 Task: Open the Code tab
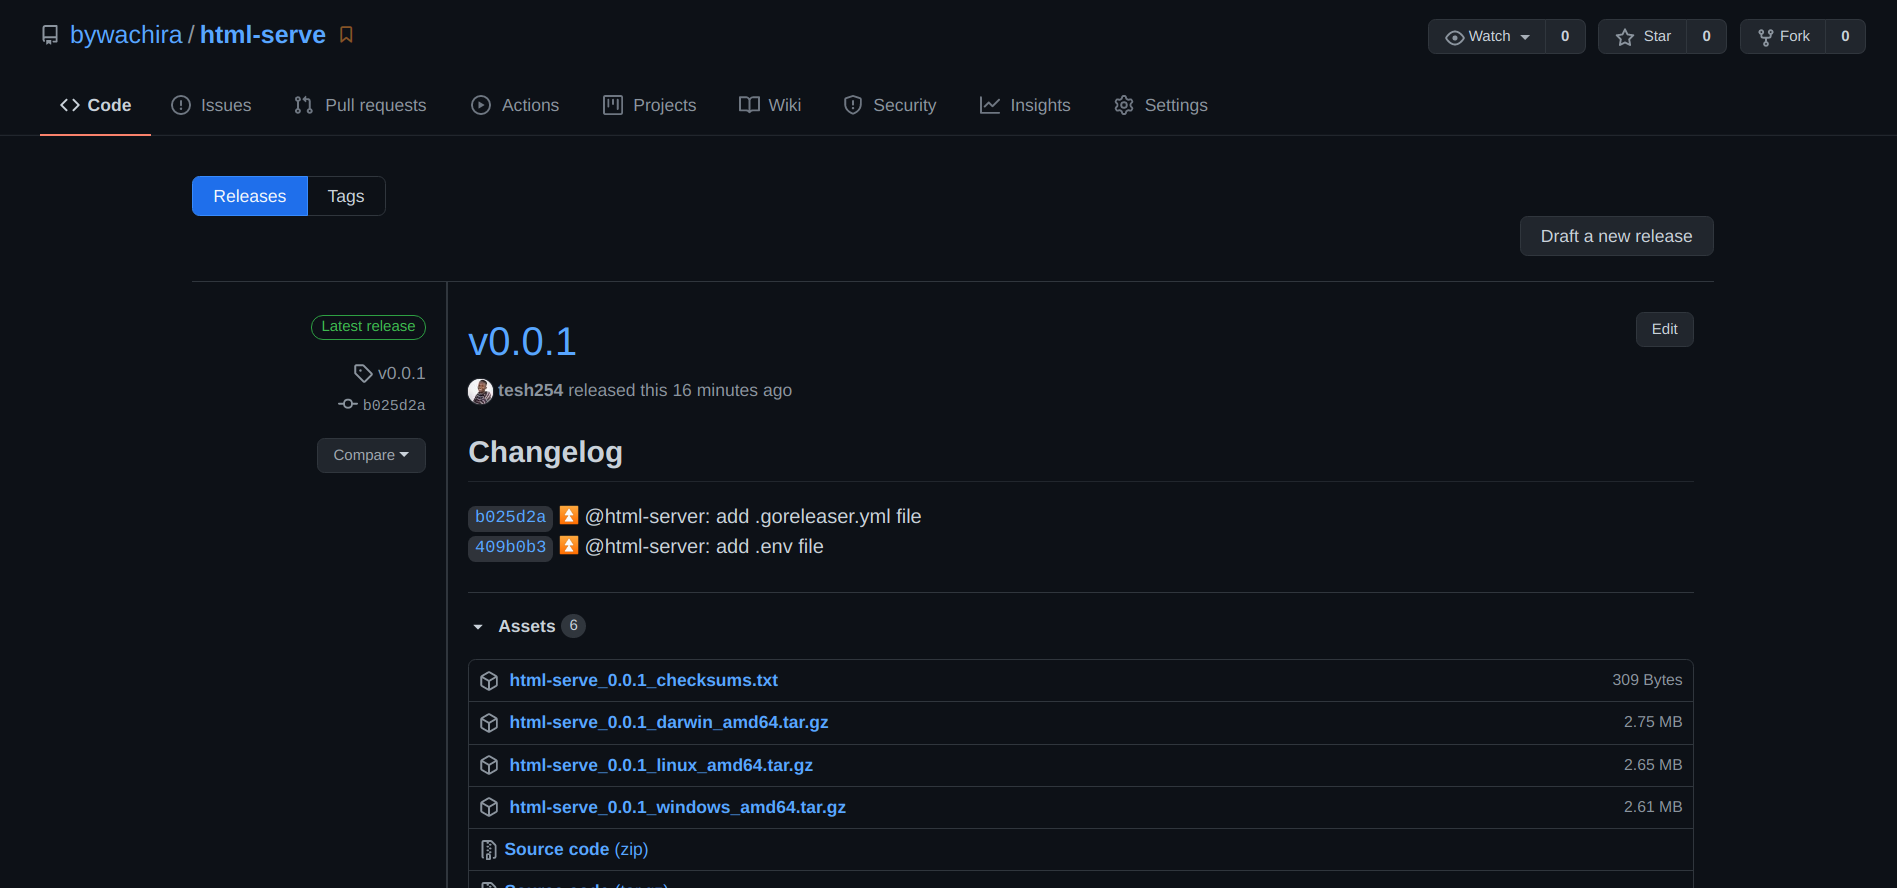click(x=95, y=105)
